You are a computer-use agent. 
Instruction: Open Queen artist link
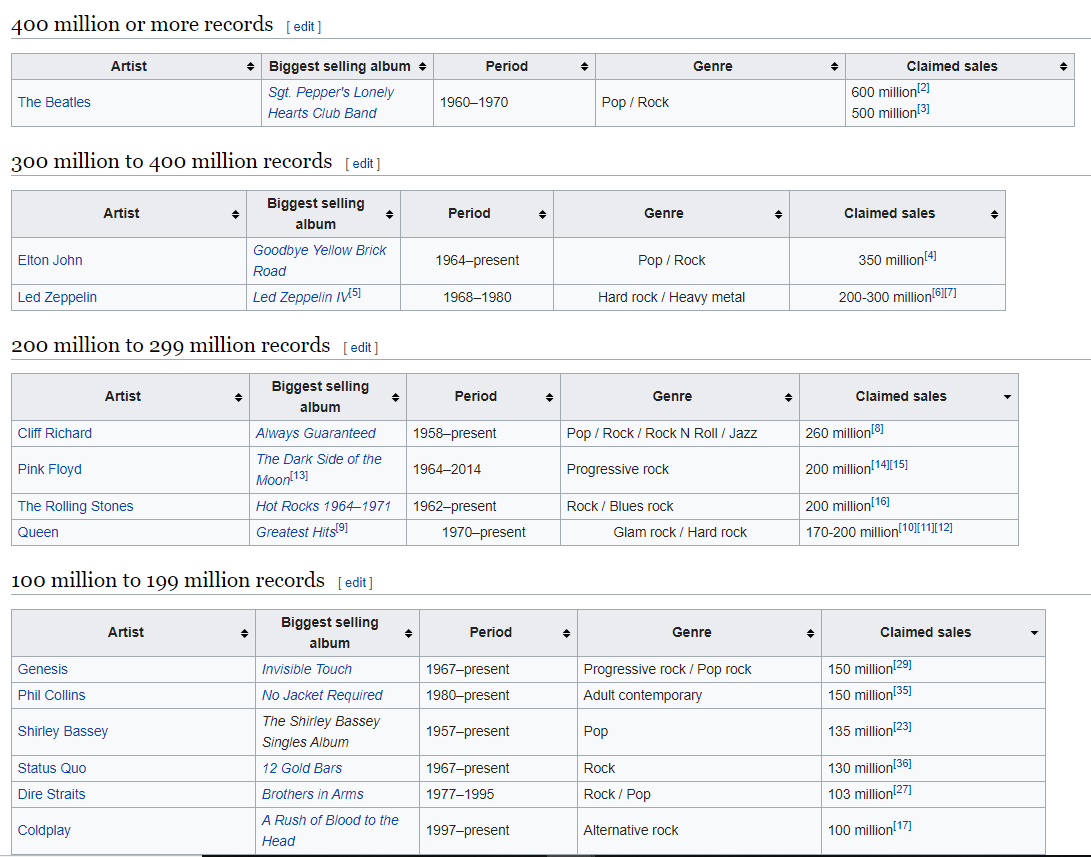click(x=38, y=533)
